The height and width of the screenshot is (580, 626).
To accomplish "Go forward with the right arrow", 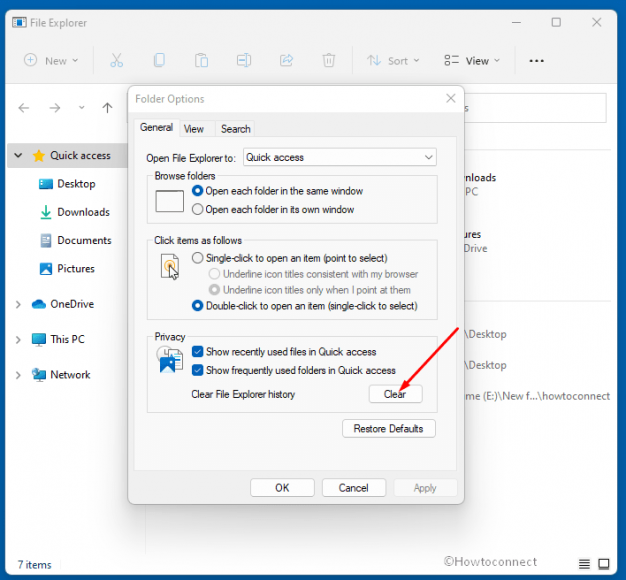I will [x=55, y=108].
